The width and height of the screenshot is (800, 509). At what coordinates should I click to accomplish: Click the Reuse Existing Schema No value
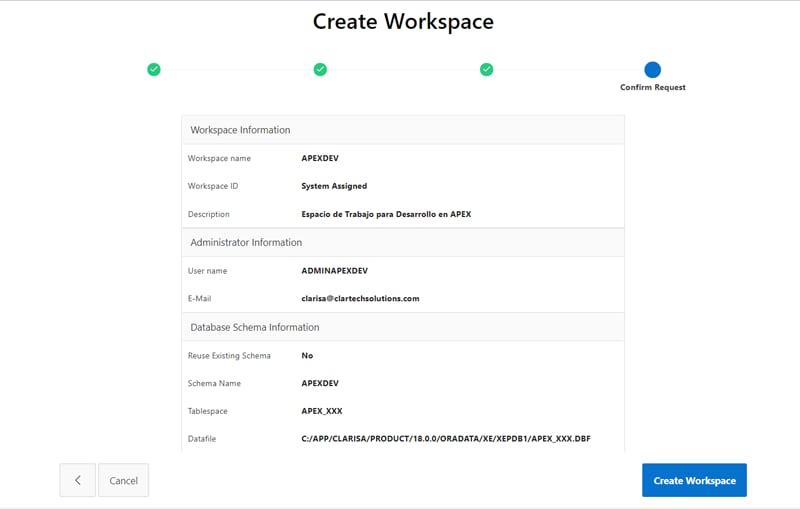pyautogui.click(x=308, y=355)
